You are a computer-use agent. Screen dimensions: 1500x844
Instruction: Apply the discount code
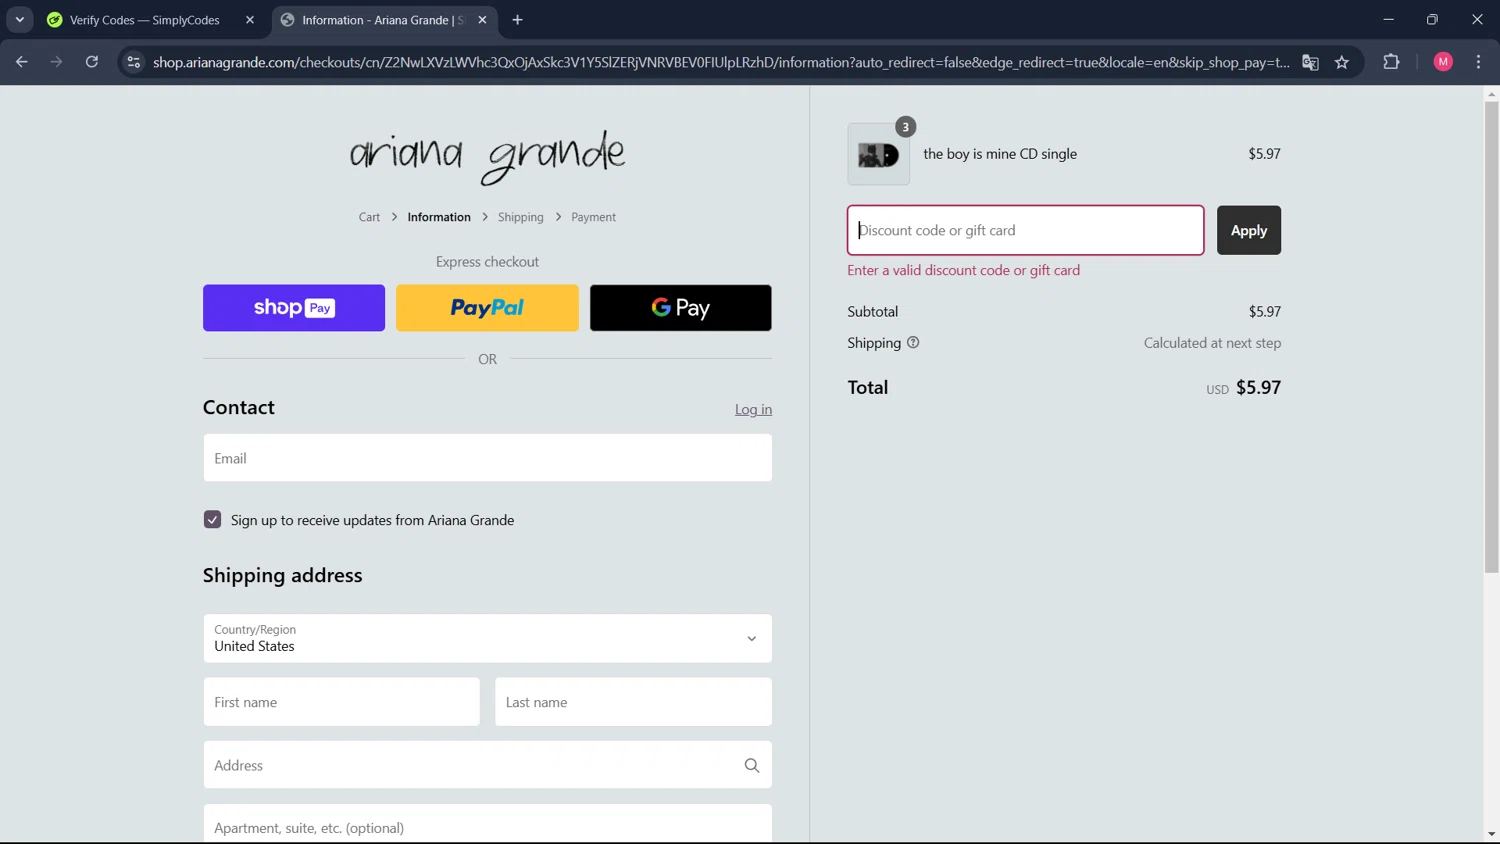(x=1249, y=230)
